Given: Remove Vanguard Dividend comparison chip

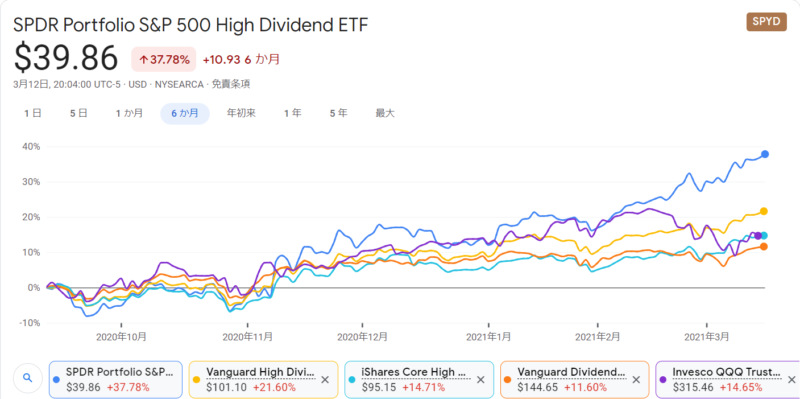Looking at the screenshot, I should tap(636, 380).
